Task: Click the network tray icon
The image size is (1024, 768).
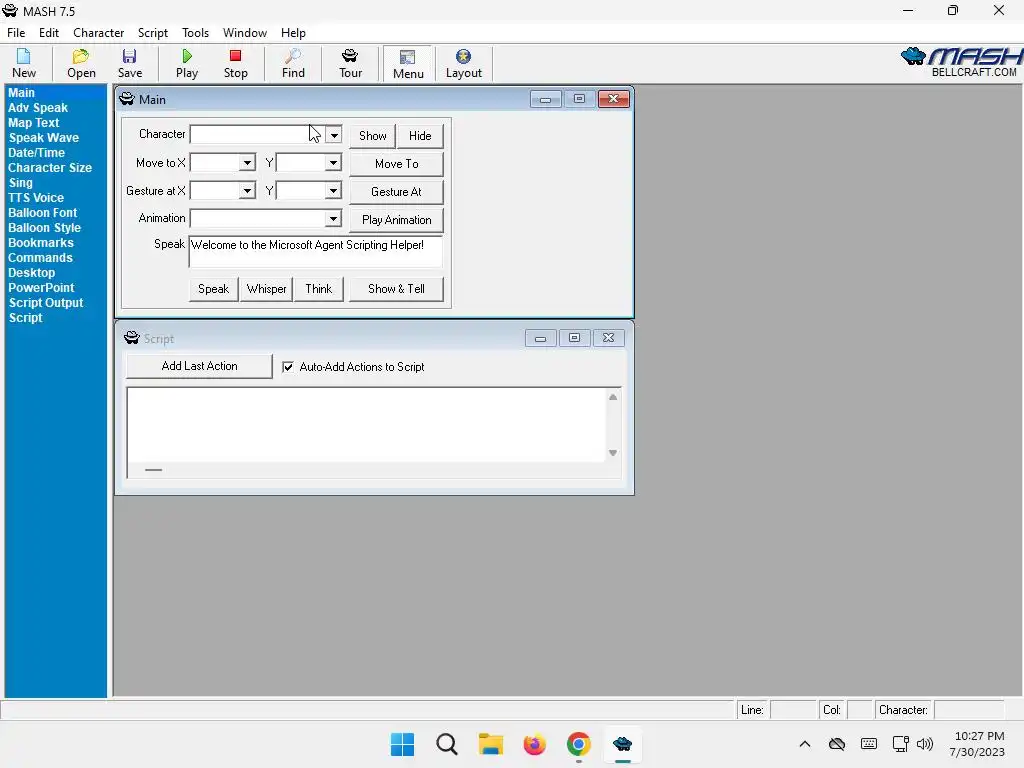Action: click(x=901, y=744)
